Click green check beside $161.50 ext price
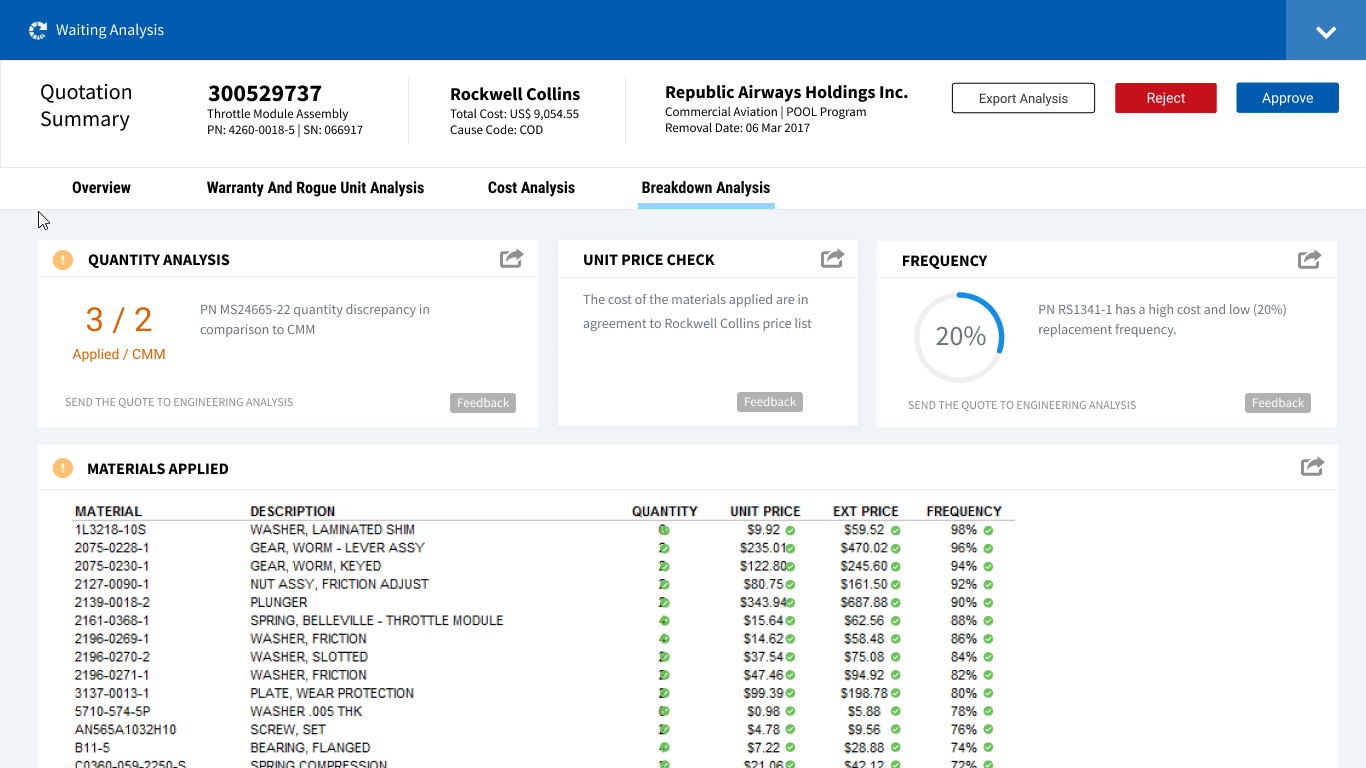 pyautogui.click(x=896, y=584)
